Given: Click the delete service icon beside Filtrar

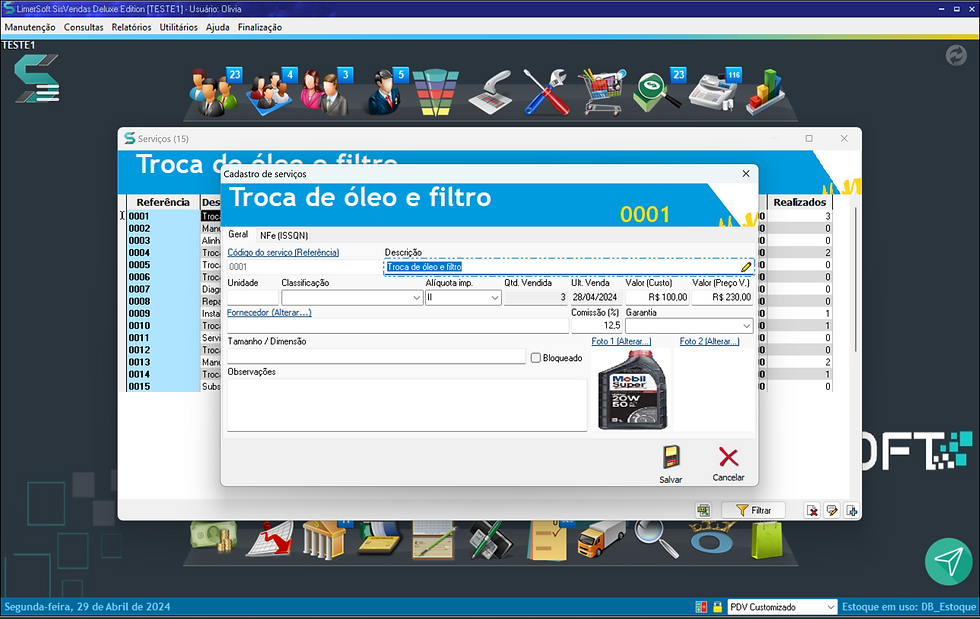Looking at the screenshot, I should (x=812, y=510).
